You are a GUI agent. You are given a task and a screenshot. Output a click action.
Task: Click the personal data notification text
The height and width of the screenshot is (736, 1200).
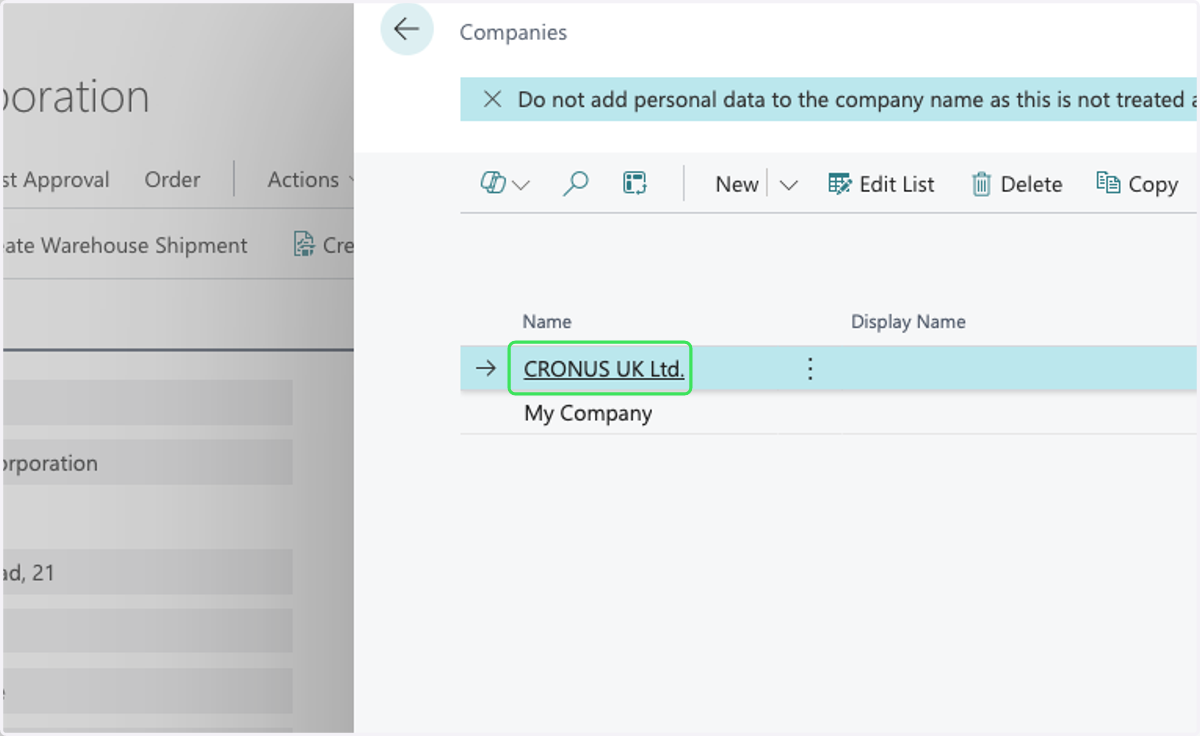[857, 100]
